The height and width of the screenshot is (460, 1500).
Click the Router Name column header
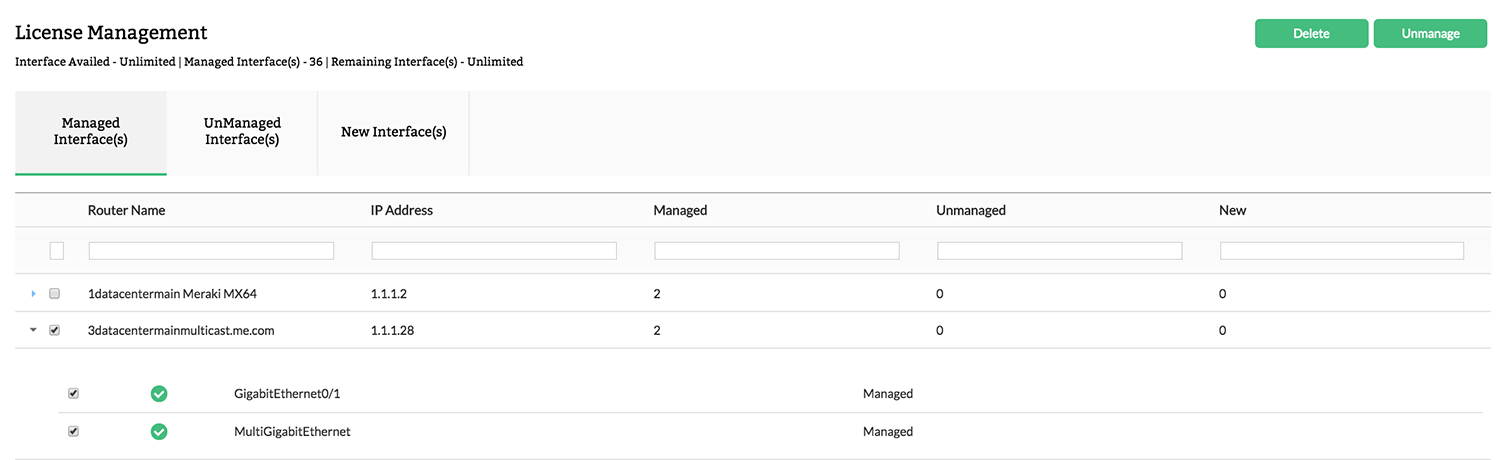(x=127, y=210)
